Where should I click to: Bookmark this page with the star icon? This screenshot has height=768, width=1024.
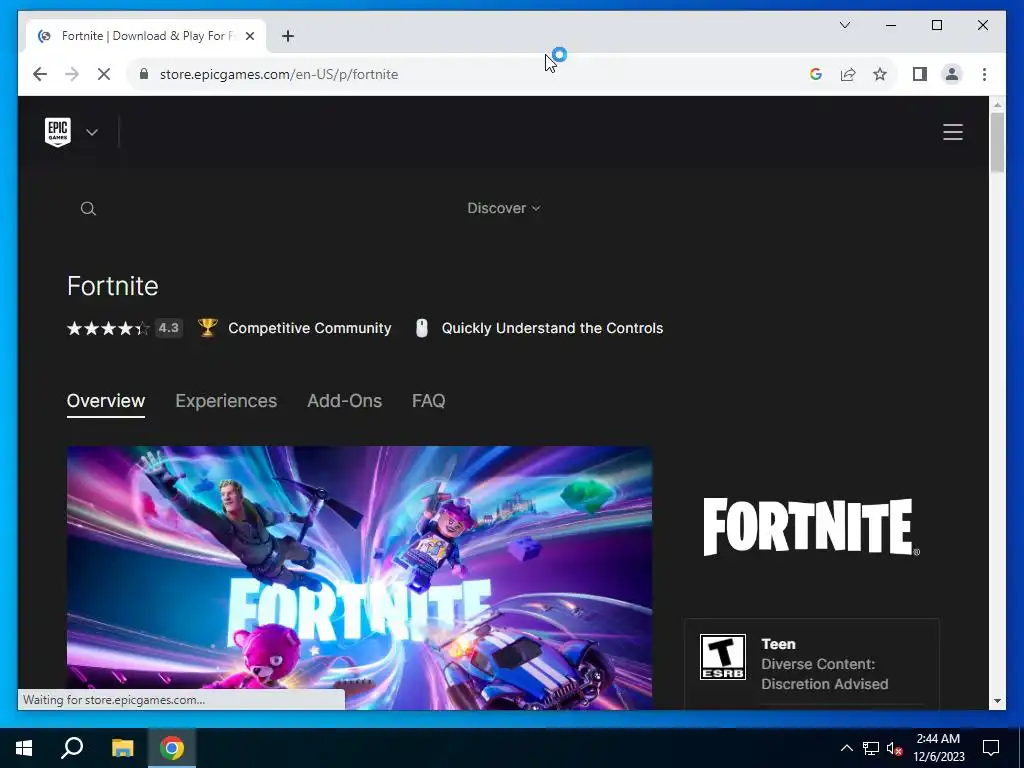pos(880,74)
